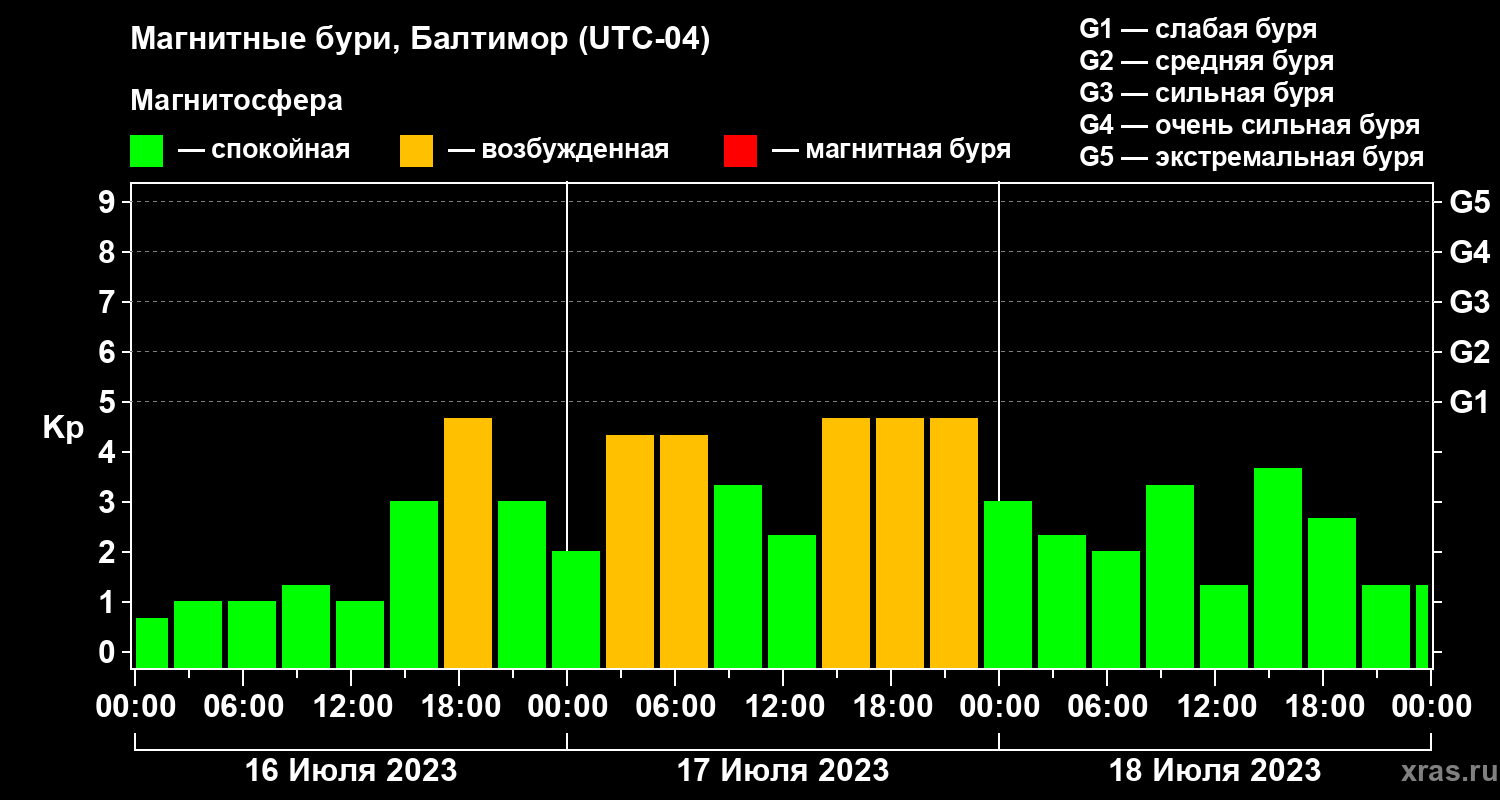
Task: Click the '17 Июля 2023' date label
Action: pos(783,771)
